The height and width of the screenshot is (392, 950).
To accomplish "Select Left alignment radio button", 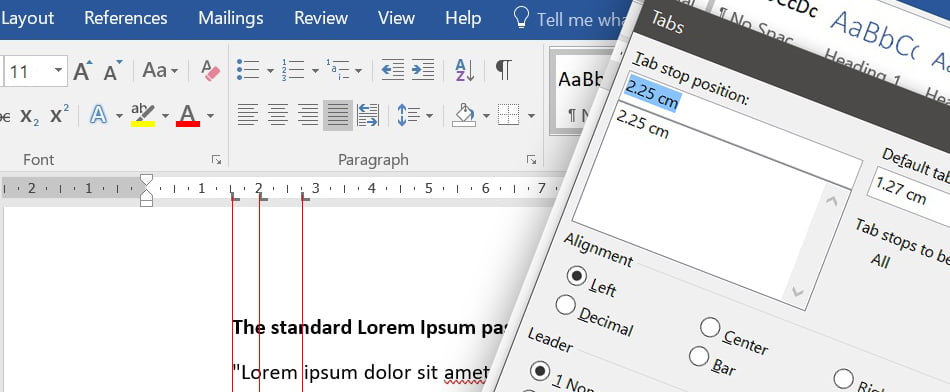I will [577, 276].
